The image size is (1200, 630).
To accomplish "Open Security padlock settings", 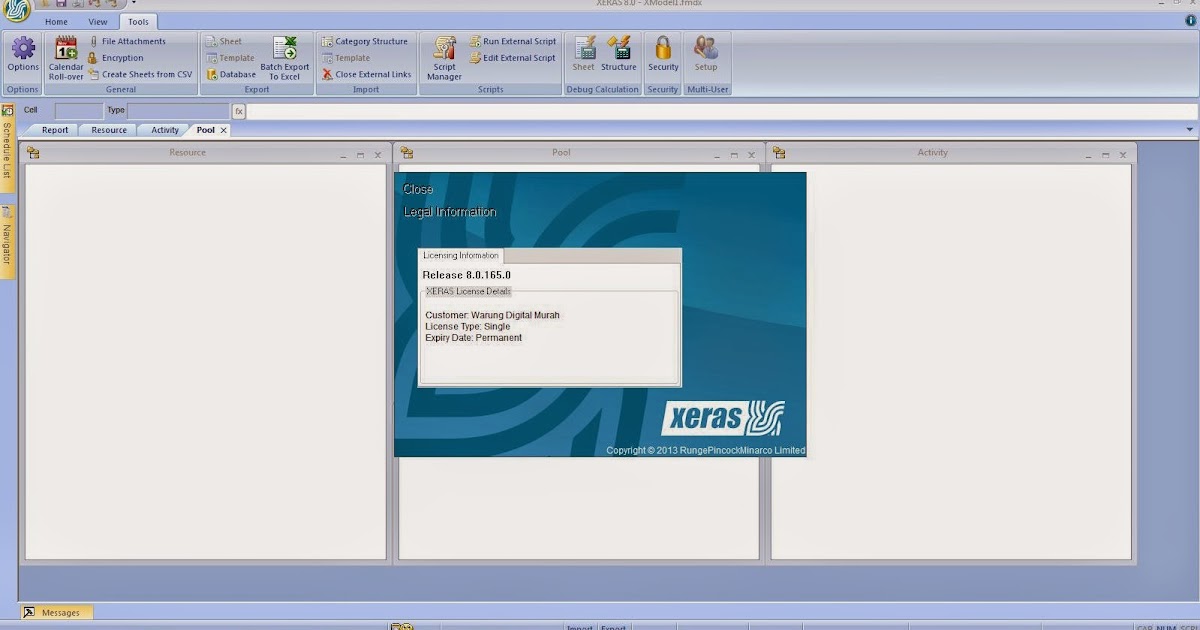I will click(663, 54).
